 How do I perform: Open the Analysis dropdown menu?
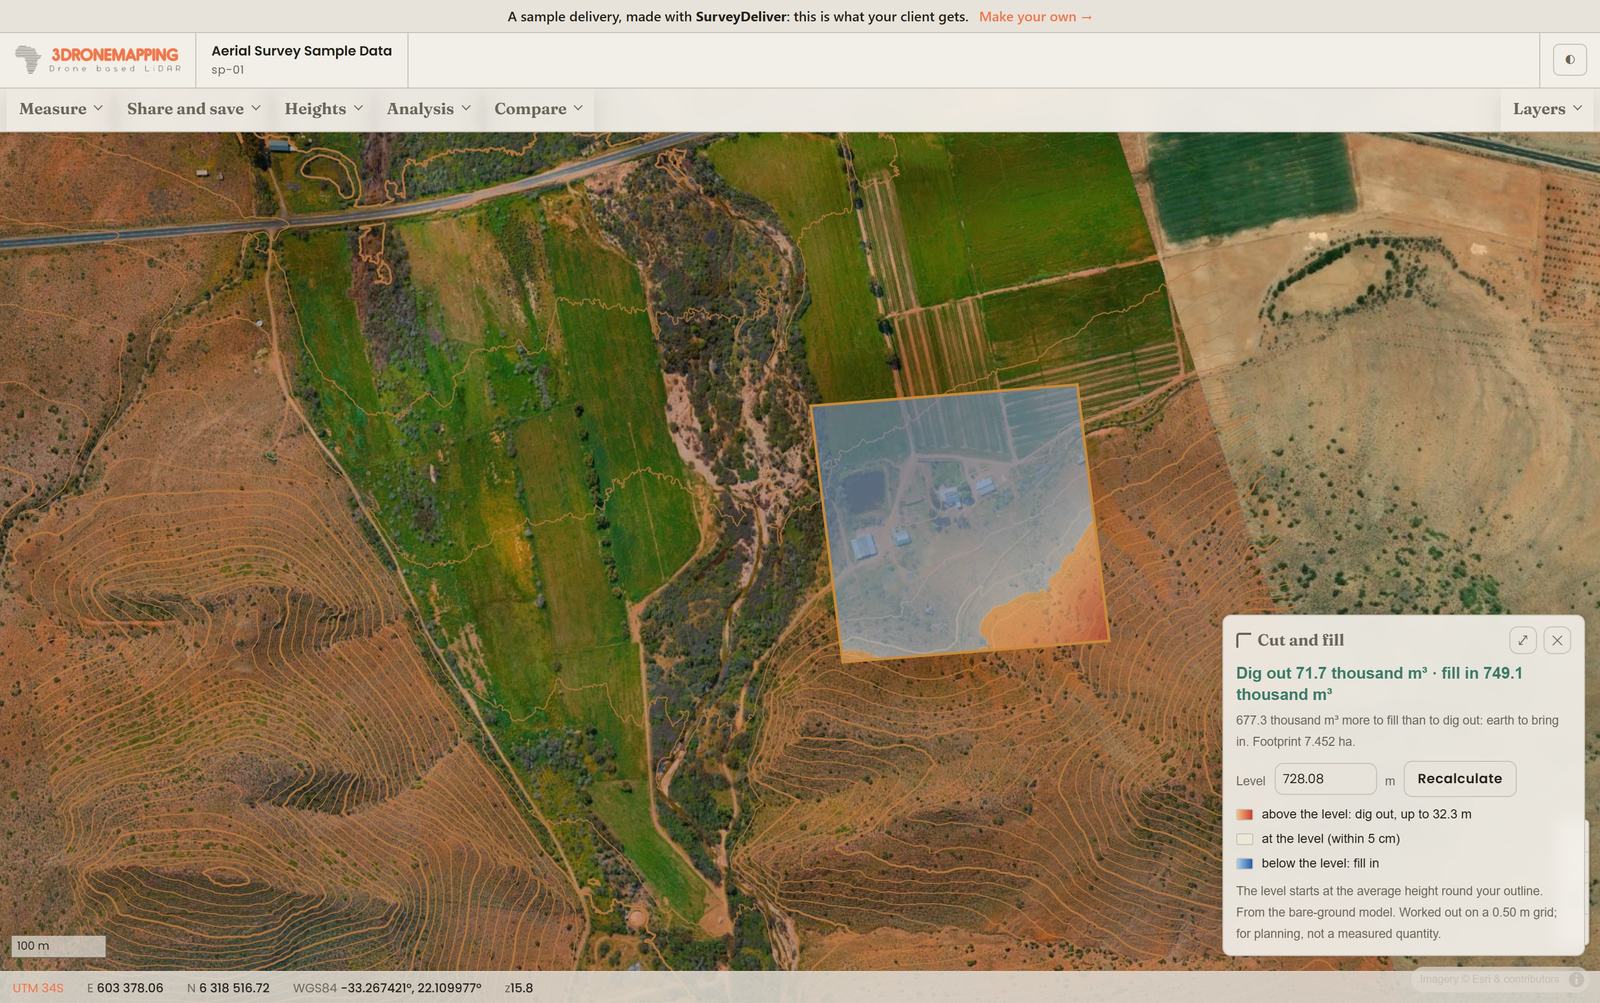429,109
